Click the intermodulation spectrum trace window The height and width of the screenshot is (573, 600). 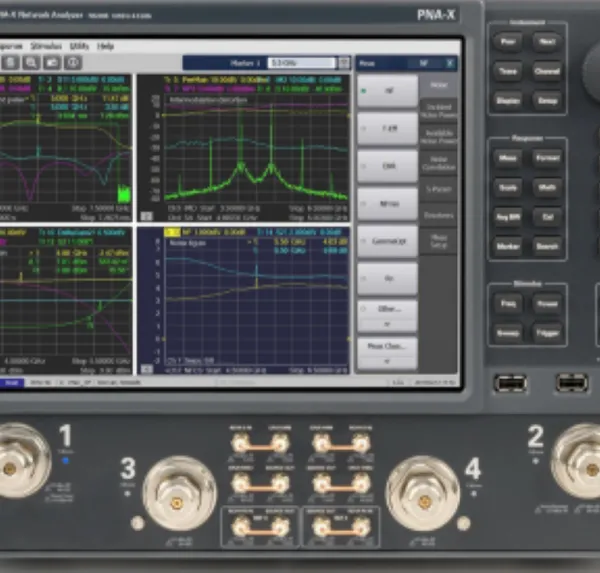tap(243, 148)
